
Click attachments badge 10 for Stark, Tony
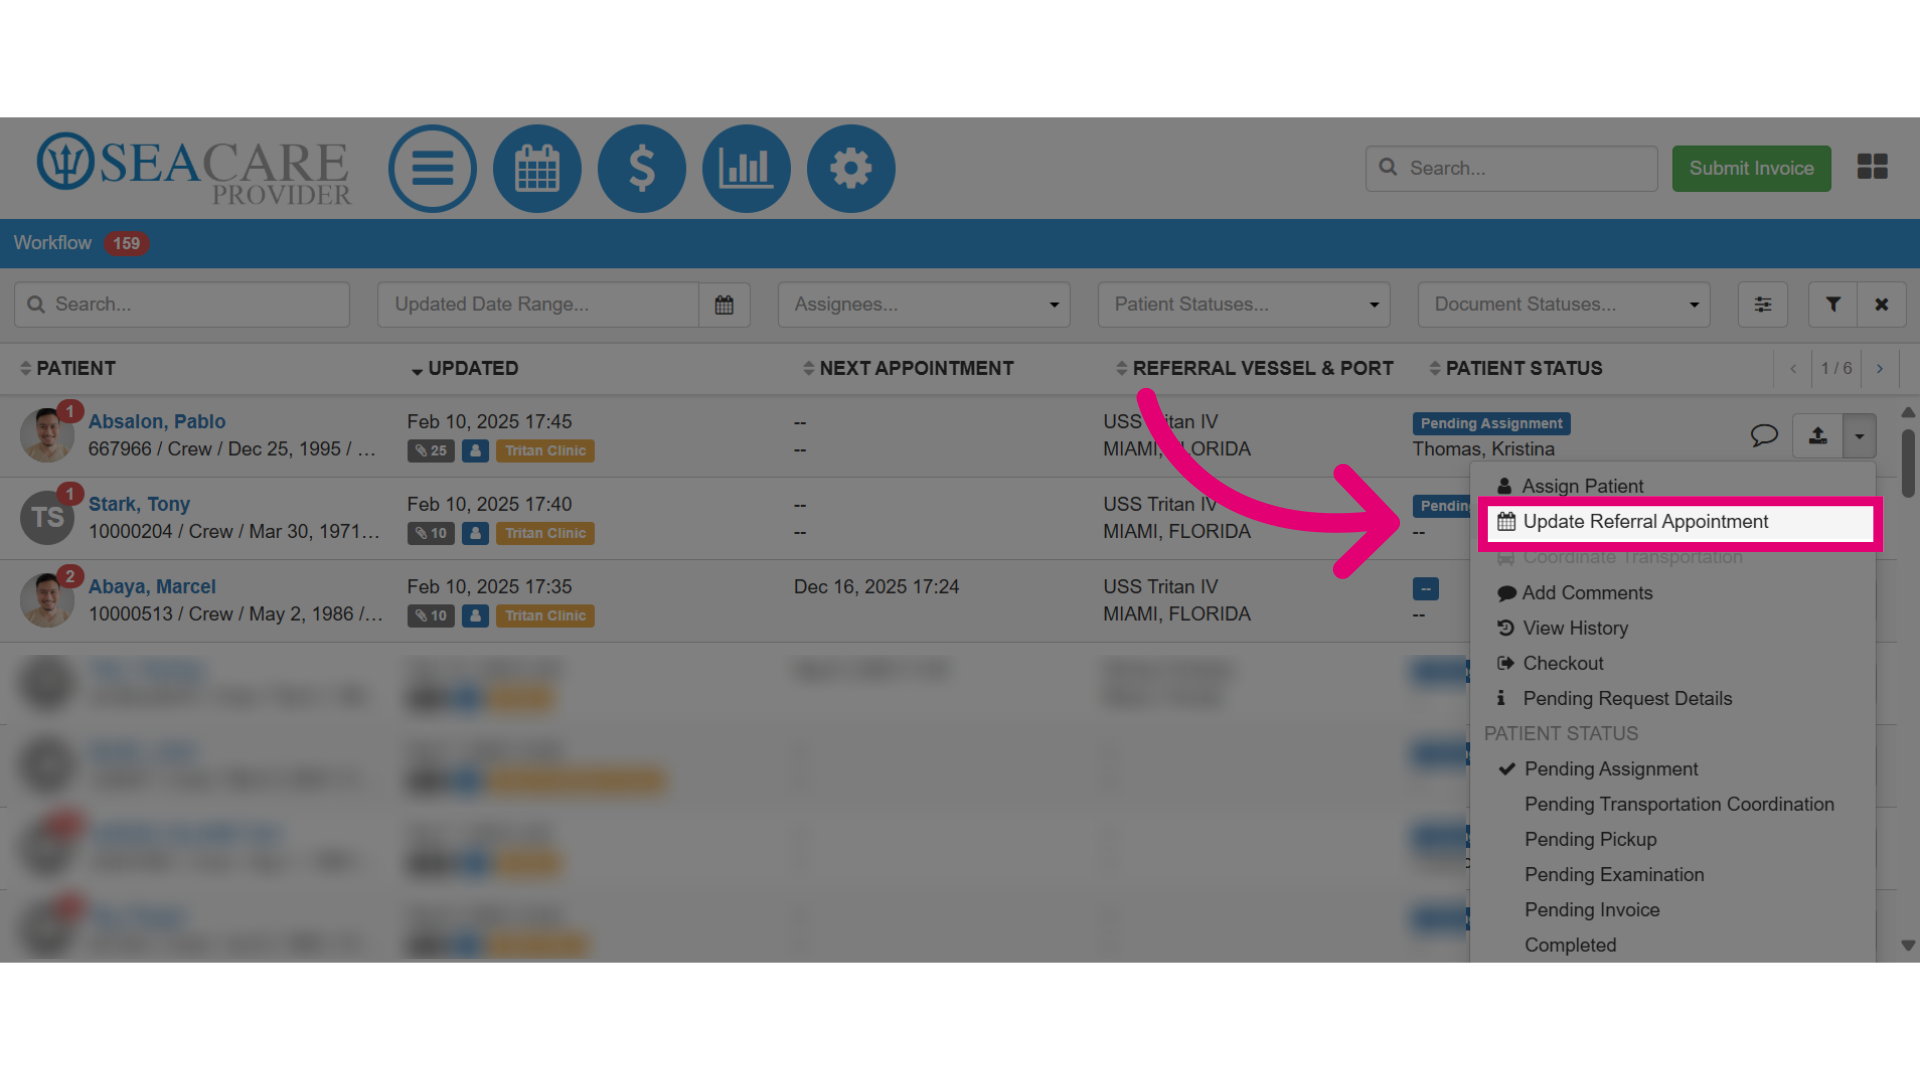(x=431, y=533)
